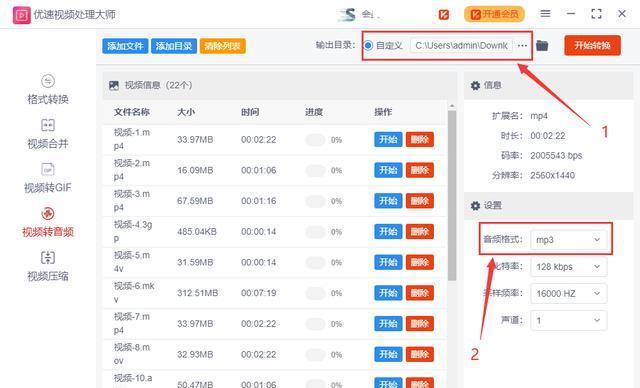Start conversion for 视频-4.3gp
Screen dimensions: 640x388
tap(388, 232)
